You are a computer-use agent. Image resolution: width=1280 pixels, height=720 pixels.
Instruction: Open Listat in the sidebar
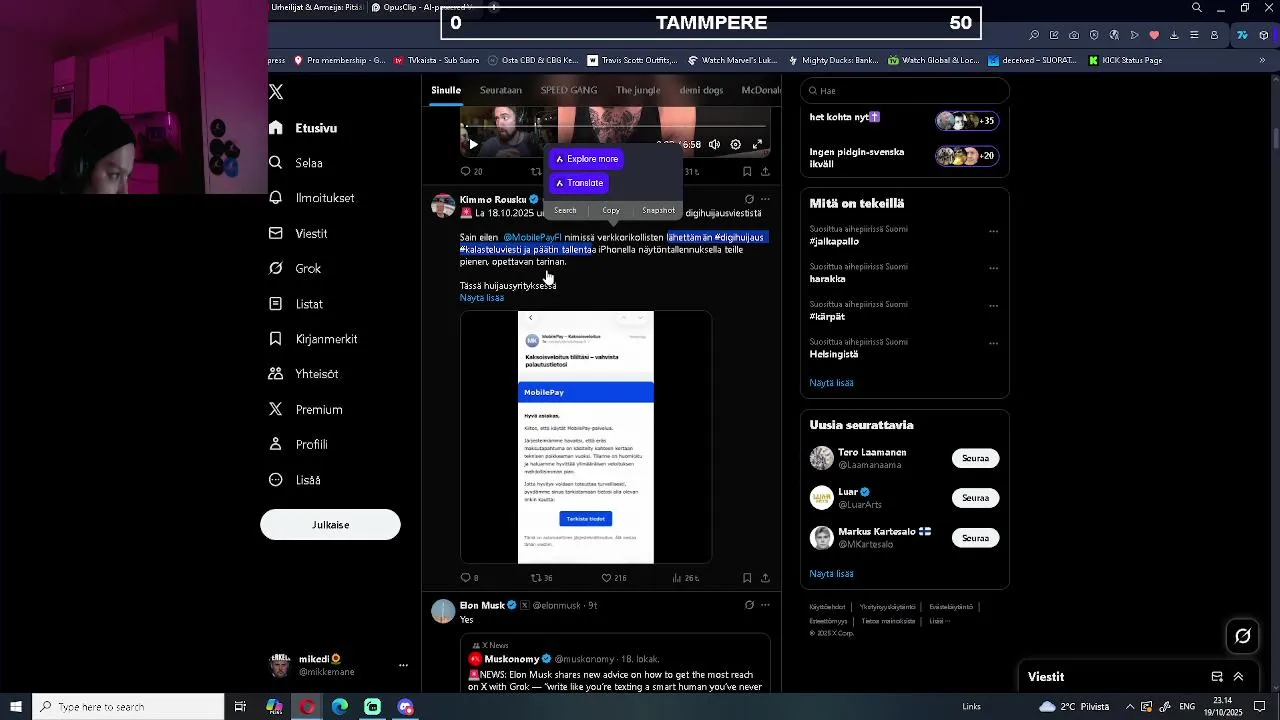pos(297,304)
